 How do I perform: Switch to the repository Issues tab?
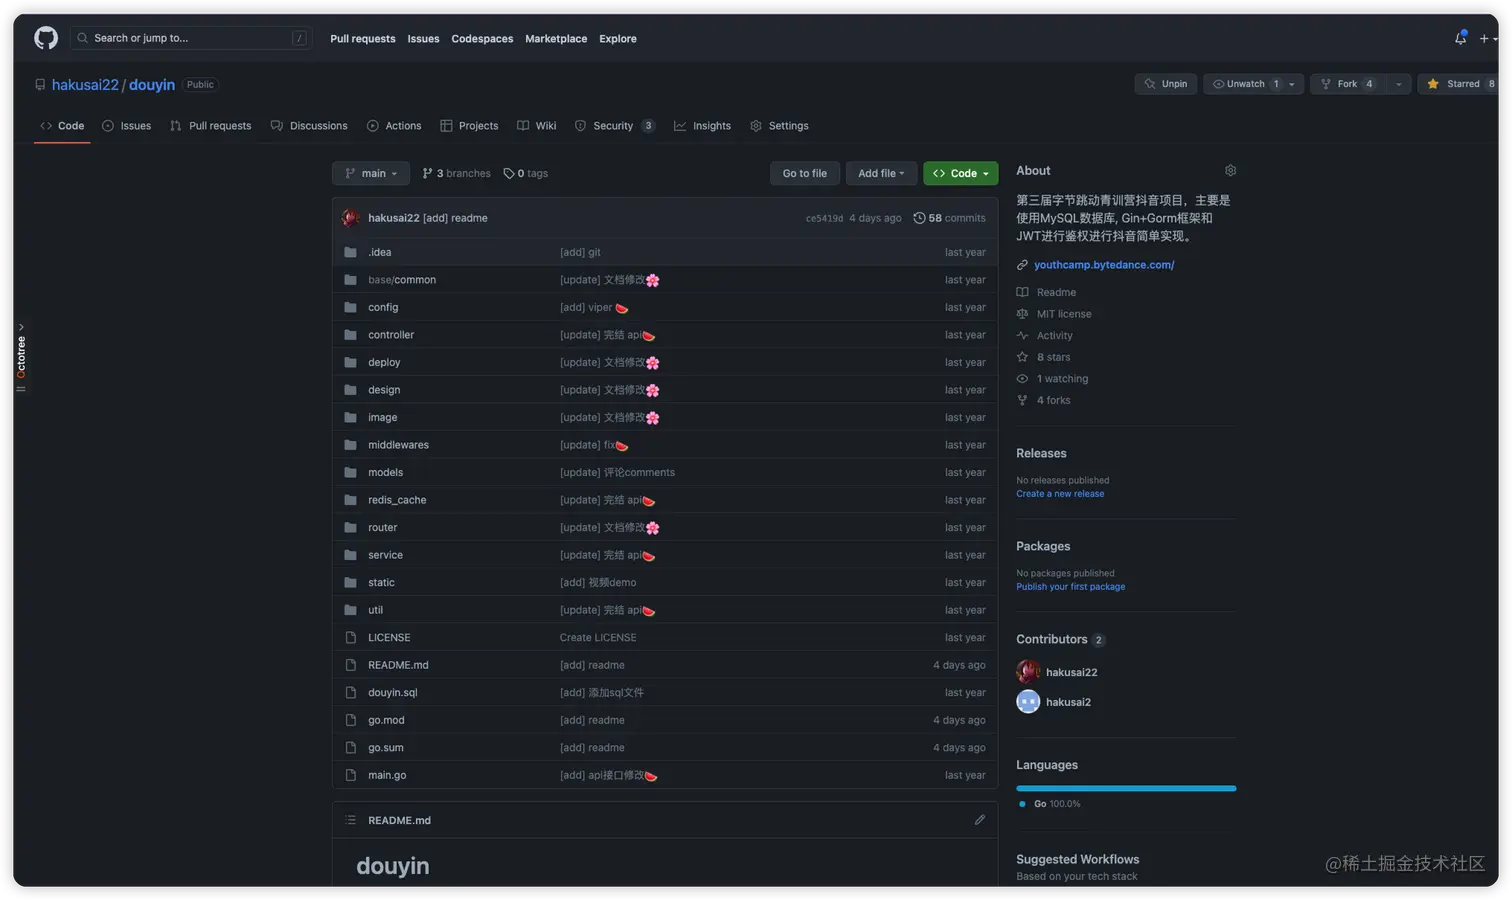click(x=127, y=126)
